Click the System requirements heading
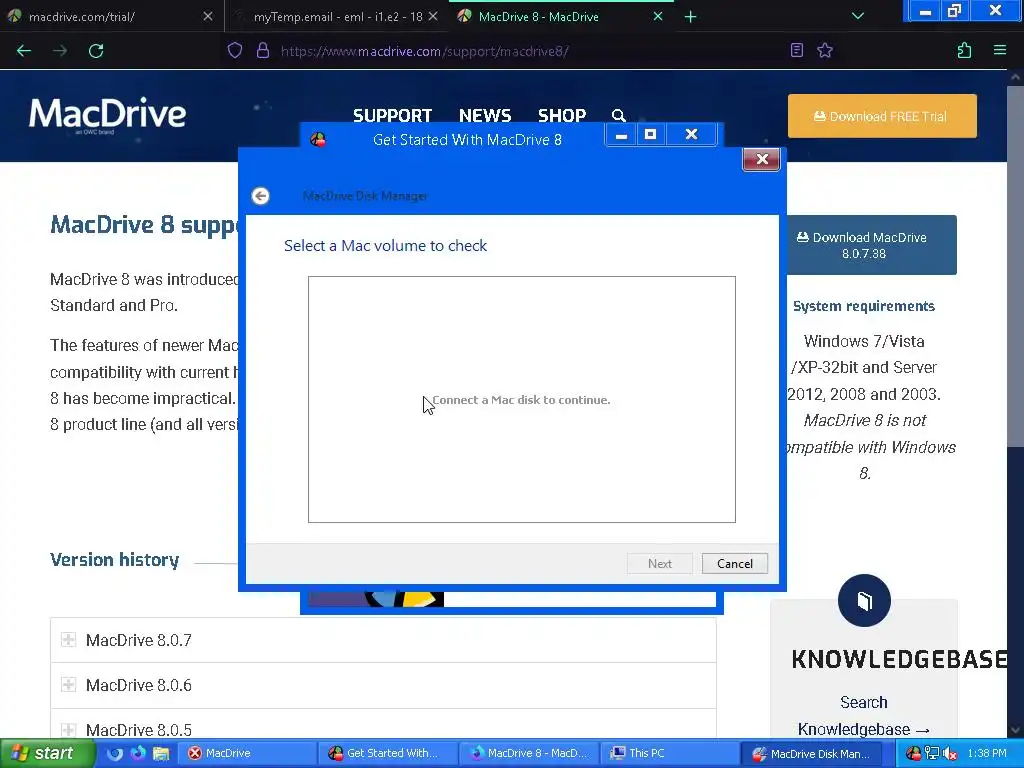Image resolution: width=1024 pixels, height=768 pixels. (x=863, y=306)
